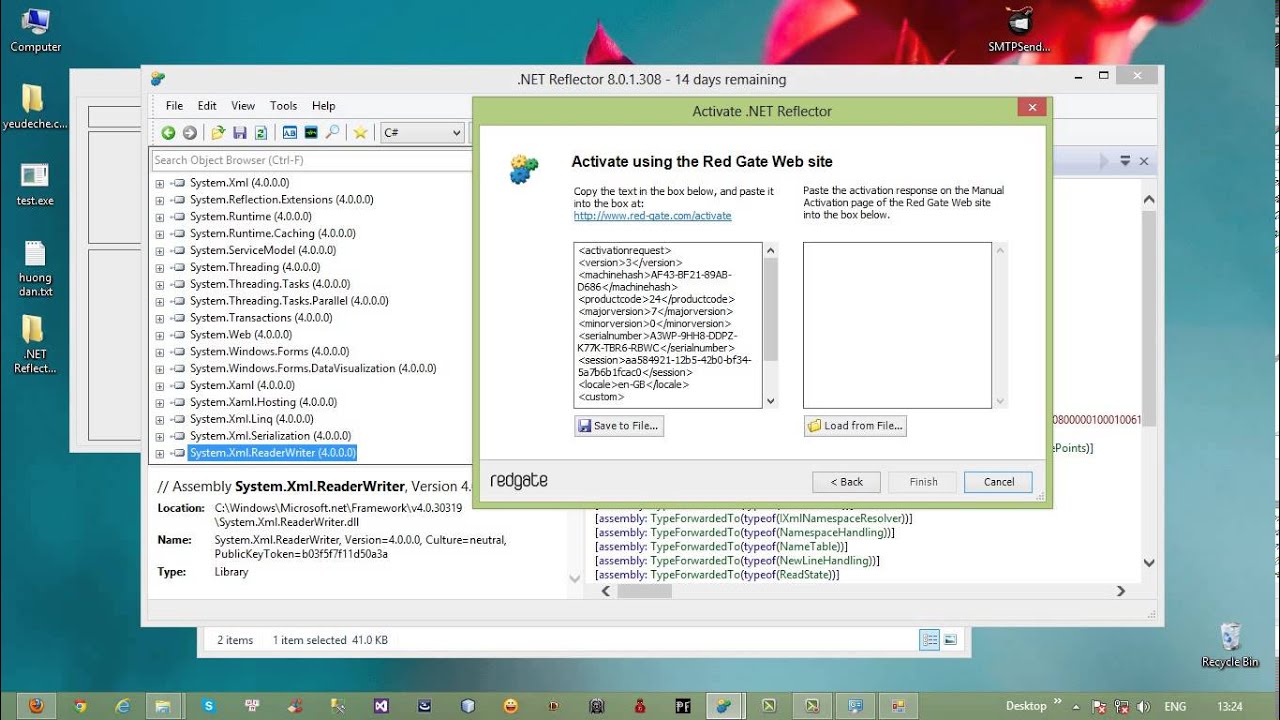Image resolution: width=1280 pixels, height=720 pixels.
Task: Switch Explorer window to details view icon
Action: coord(929,640)
